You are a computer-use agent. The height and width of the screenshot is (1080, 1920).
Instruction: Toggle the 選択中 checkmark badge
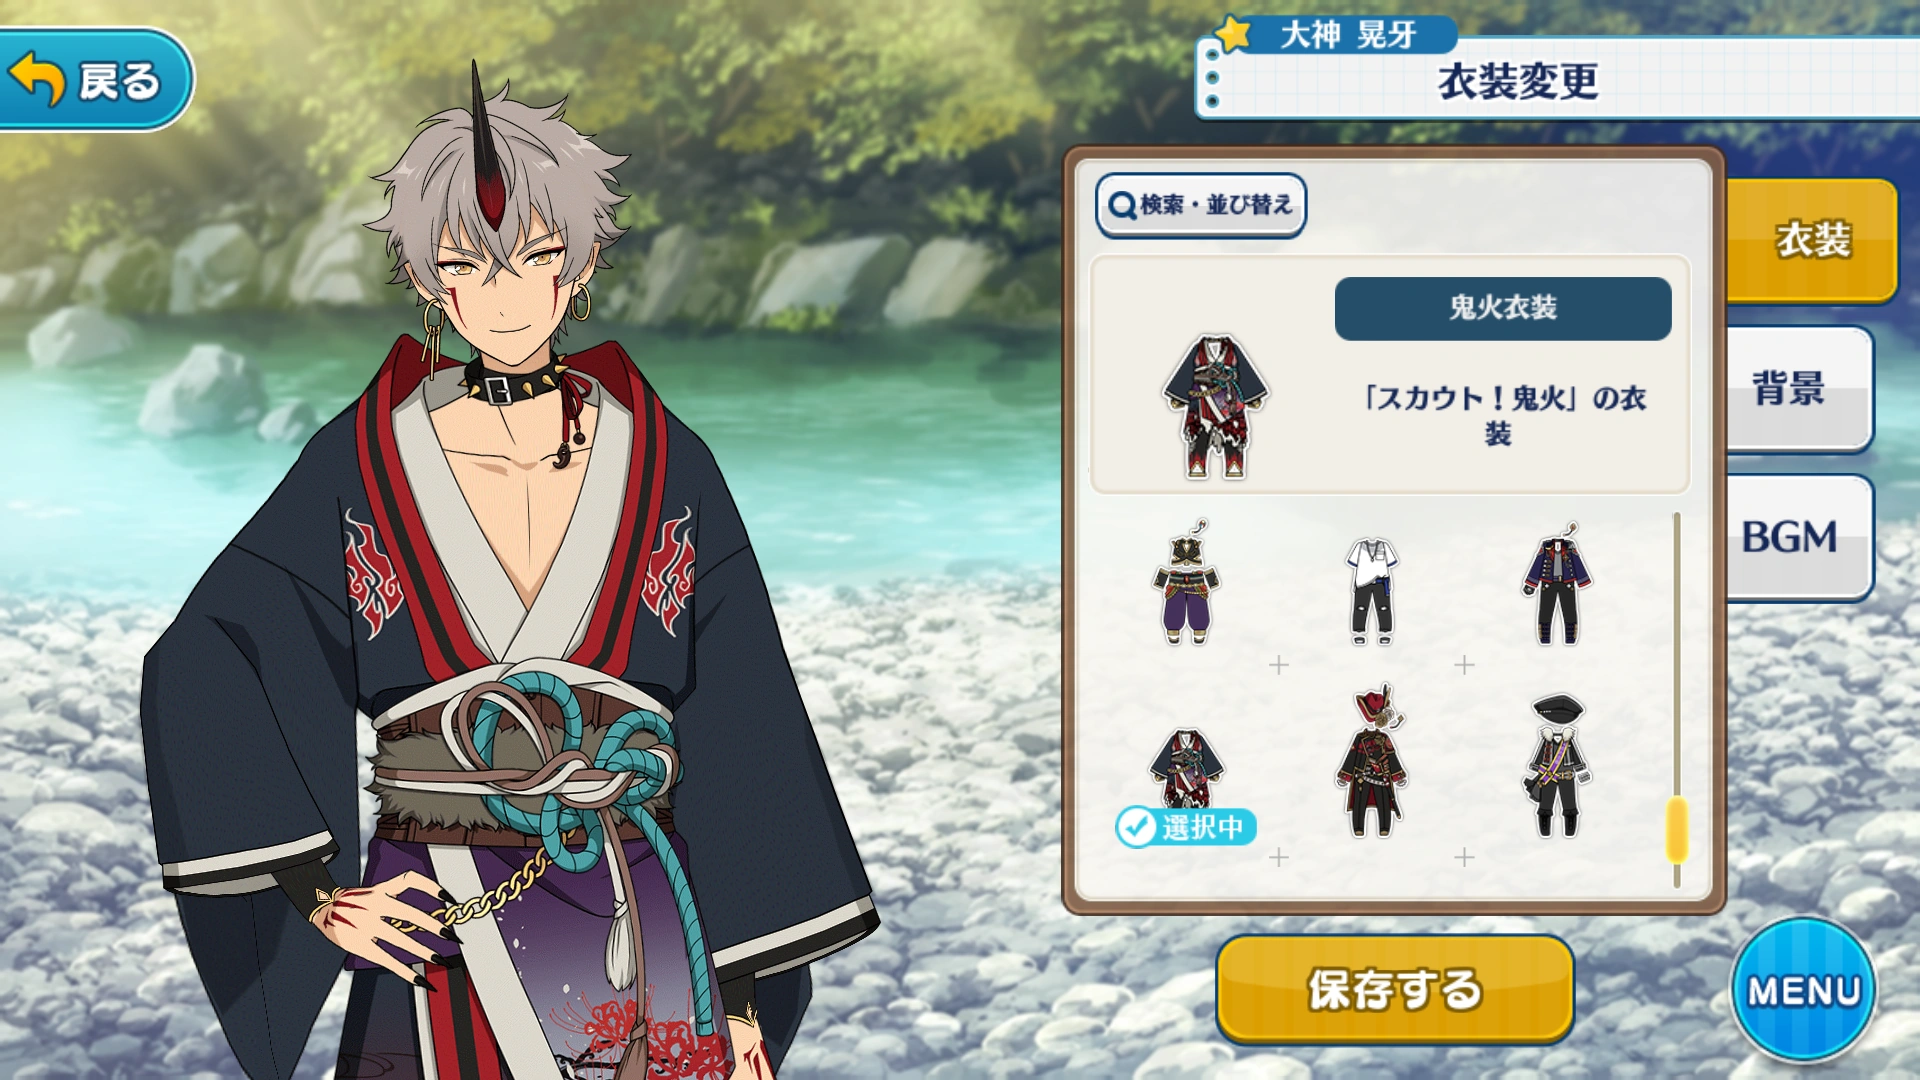click(1186, 827)
